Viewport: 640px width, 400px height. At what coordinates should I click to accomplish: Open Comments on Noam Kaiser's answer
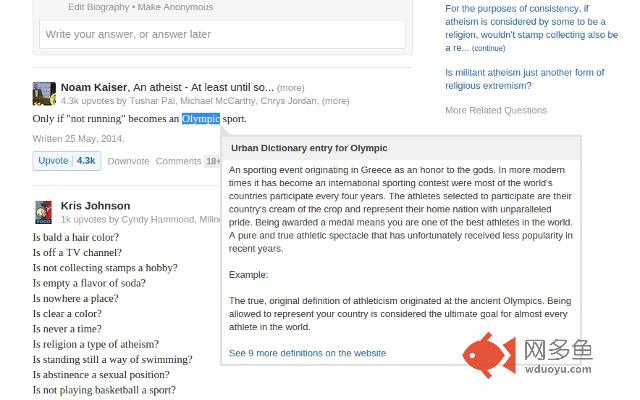click(x=178, y=161)
